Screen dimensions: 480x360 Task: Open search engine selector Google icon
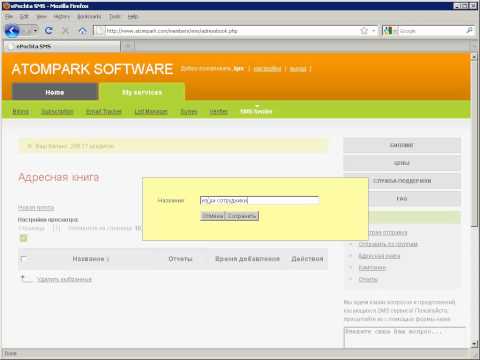coord(389,31)
